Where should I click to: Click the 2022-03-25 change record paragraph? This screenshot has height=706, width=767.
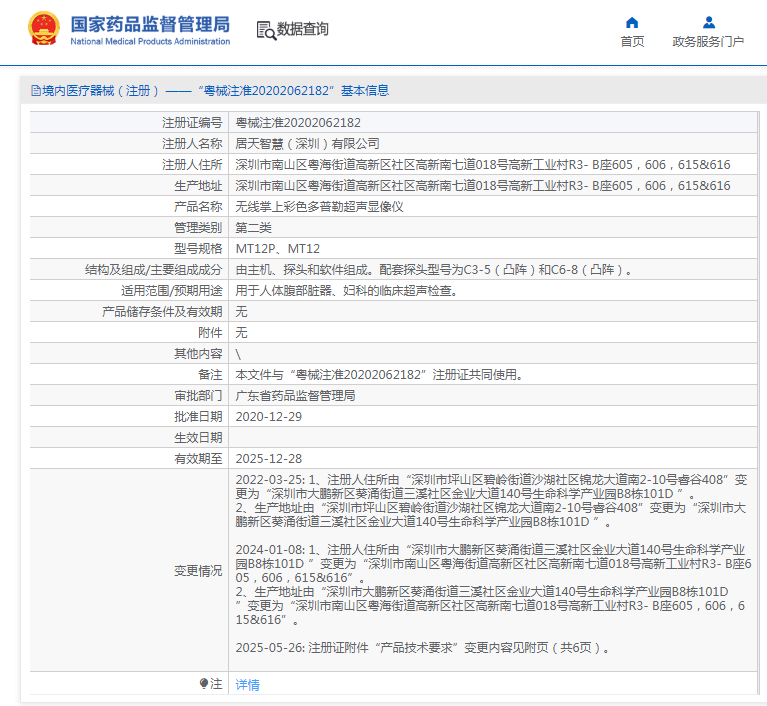click(x=491, y=501)
